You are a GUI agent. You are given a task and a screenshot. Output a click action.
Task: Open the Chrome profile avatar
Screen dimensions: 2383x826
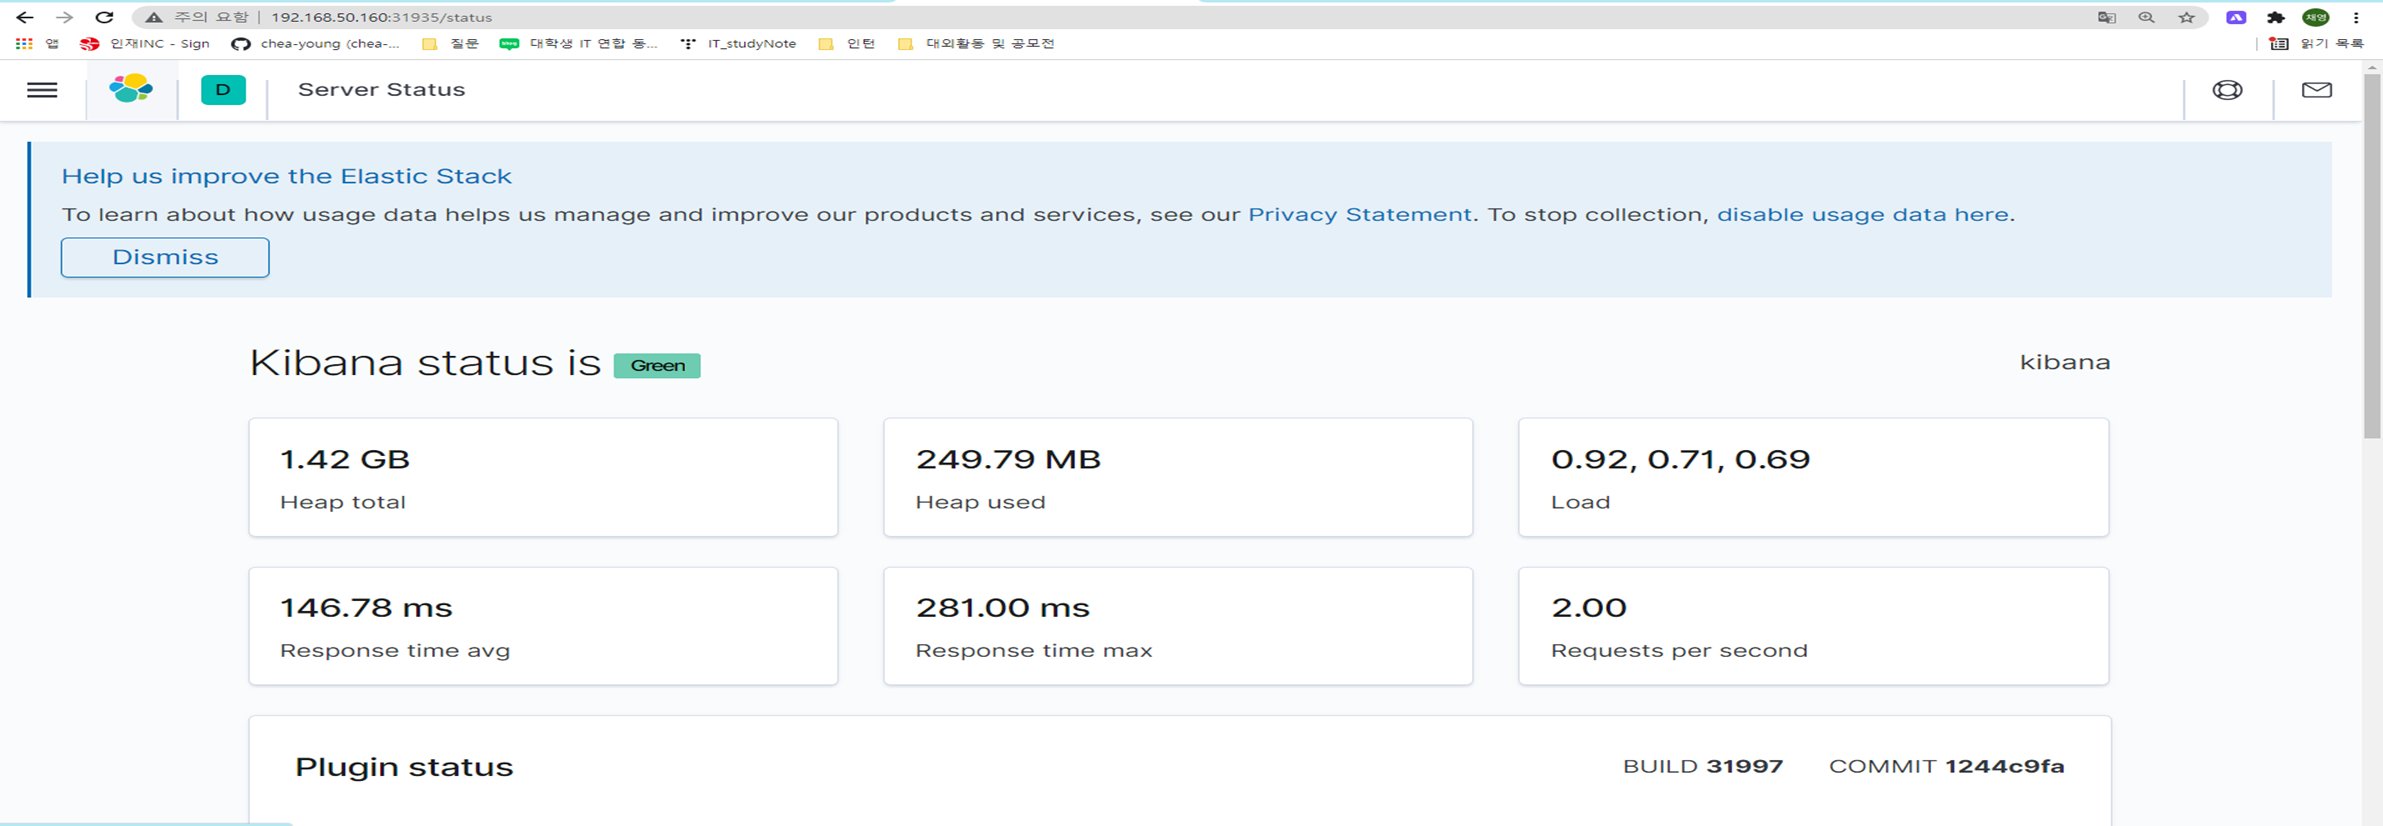click(2316, 17)
